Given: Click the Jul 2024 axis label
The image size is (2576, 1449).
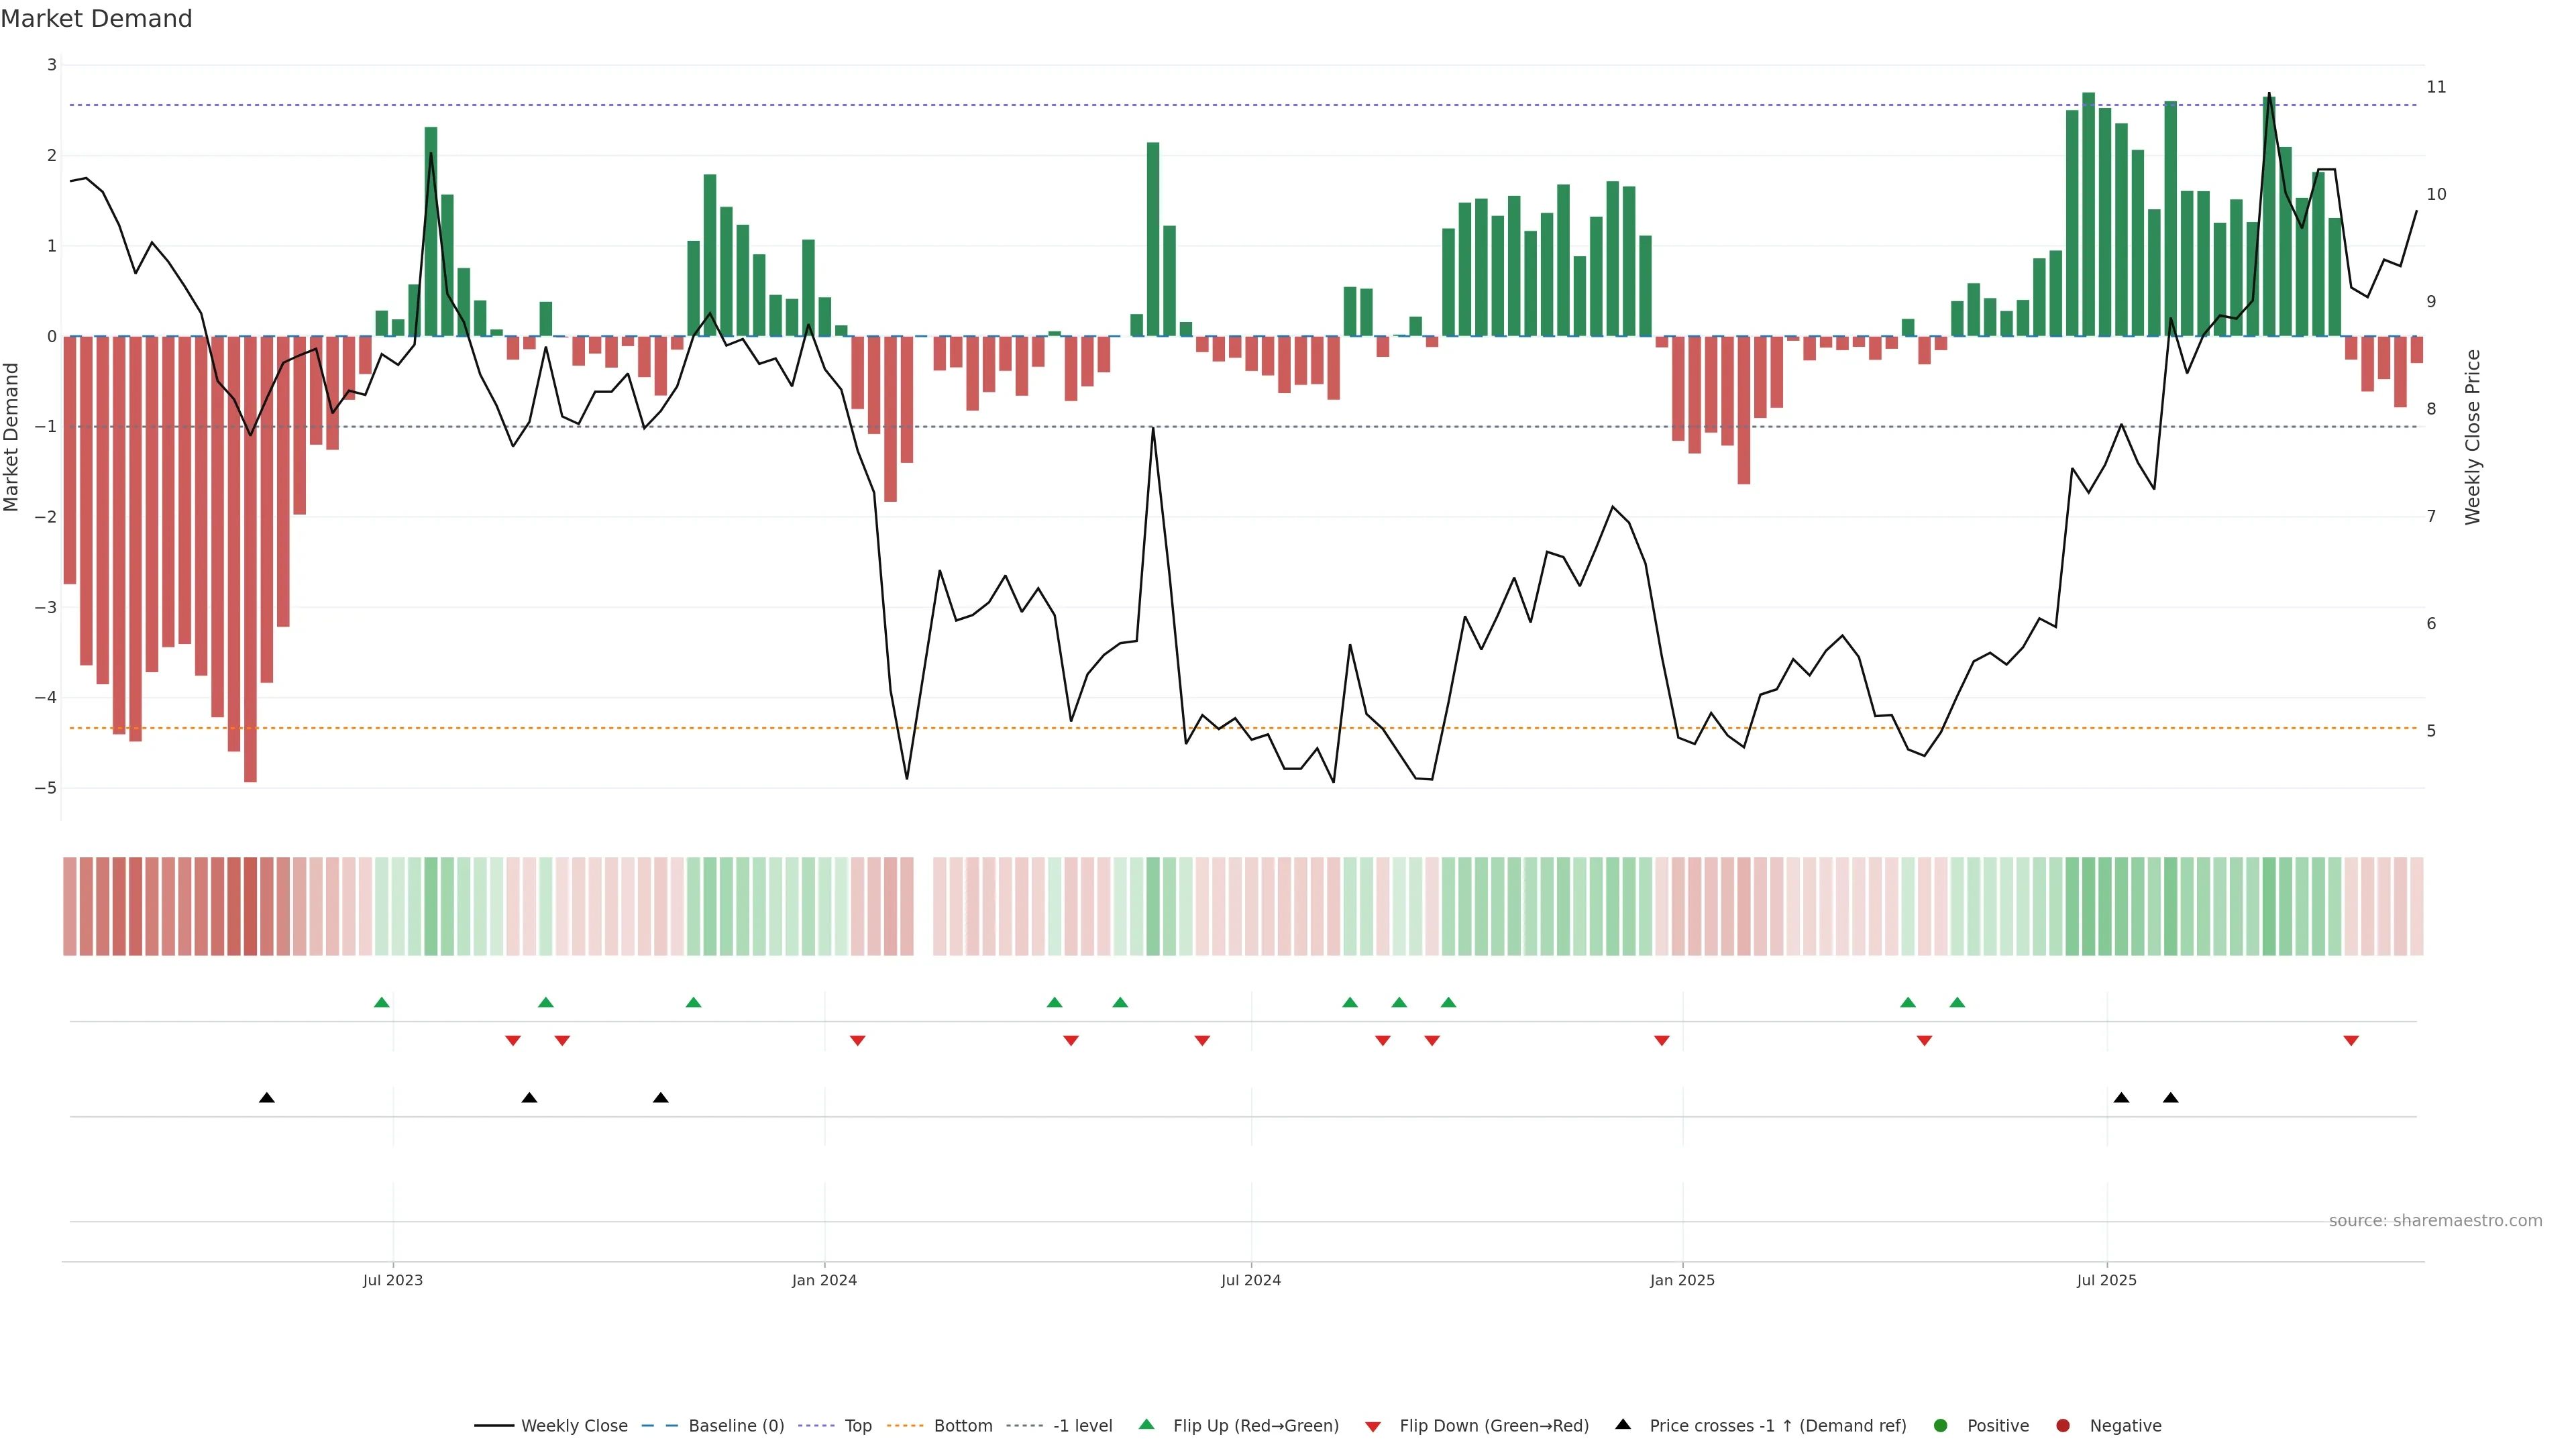Looking at the screenshot, I should 1250,1280.
